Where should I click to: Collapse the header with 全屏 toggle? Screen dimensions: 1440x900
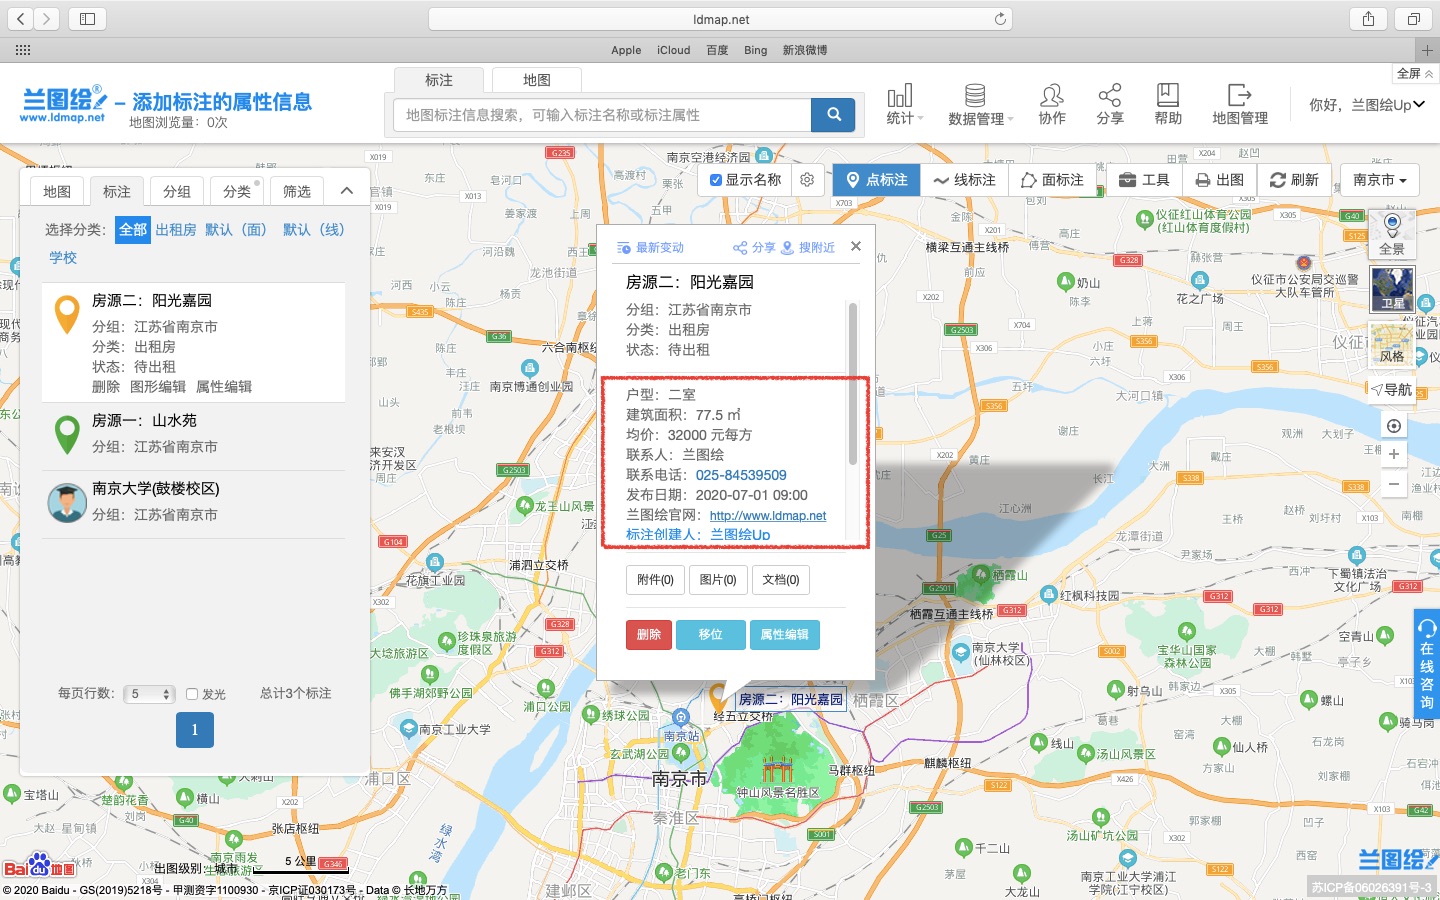click(1415, 74)
